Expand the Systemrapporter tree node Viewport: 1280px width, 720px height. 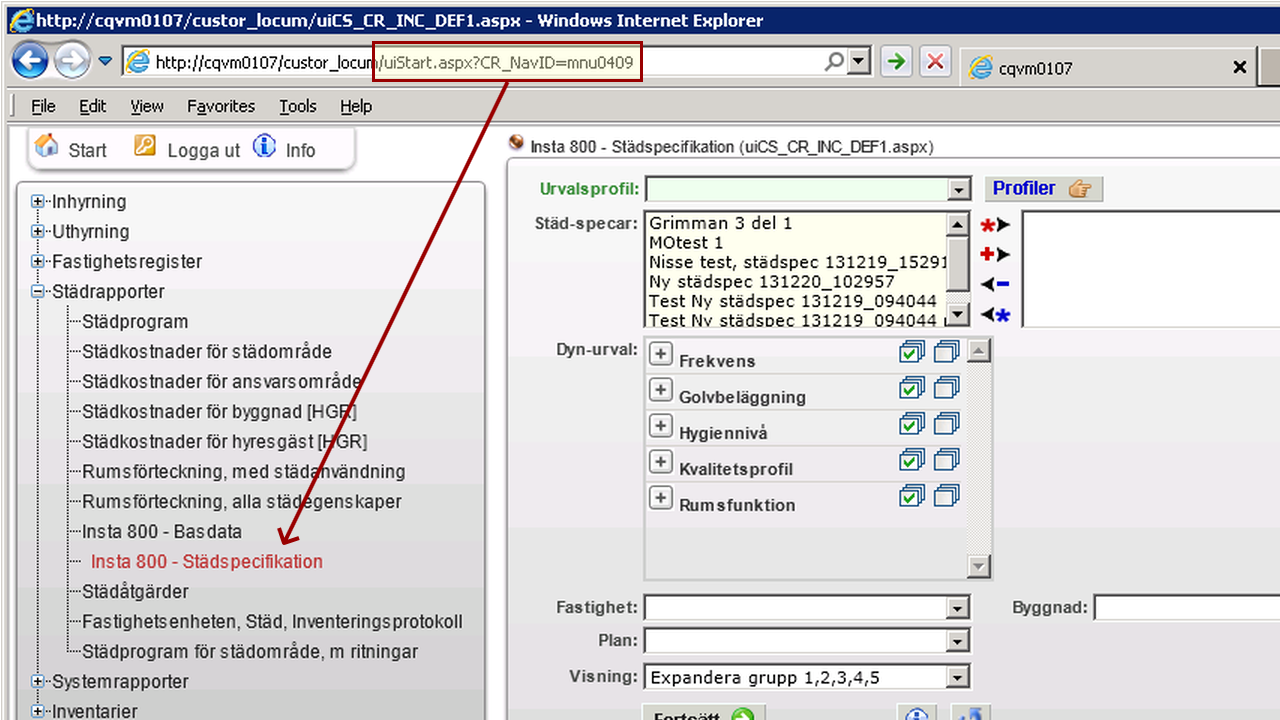coord(38,682)
